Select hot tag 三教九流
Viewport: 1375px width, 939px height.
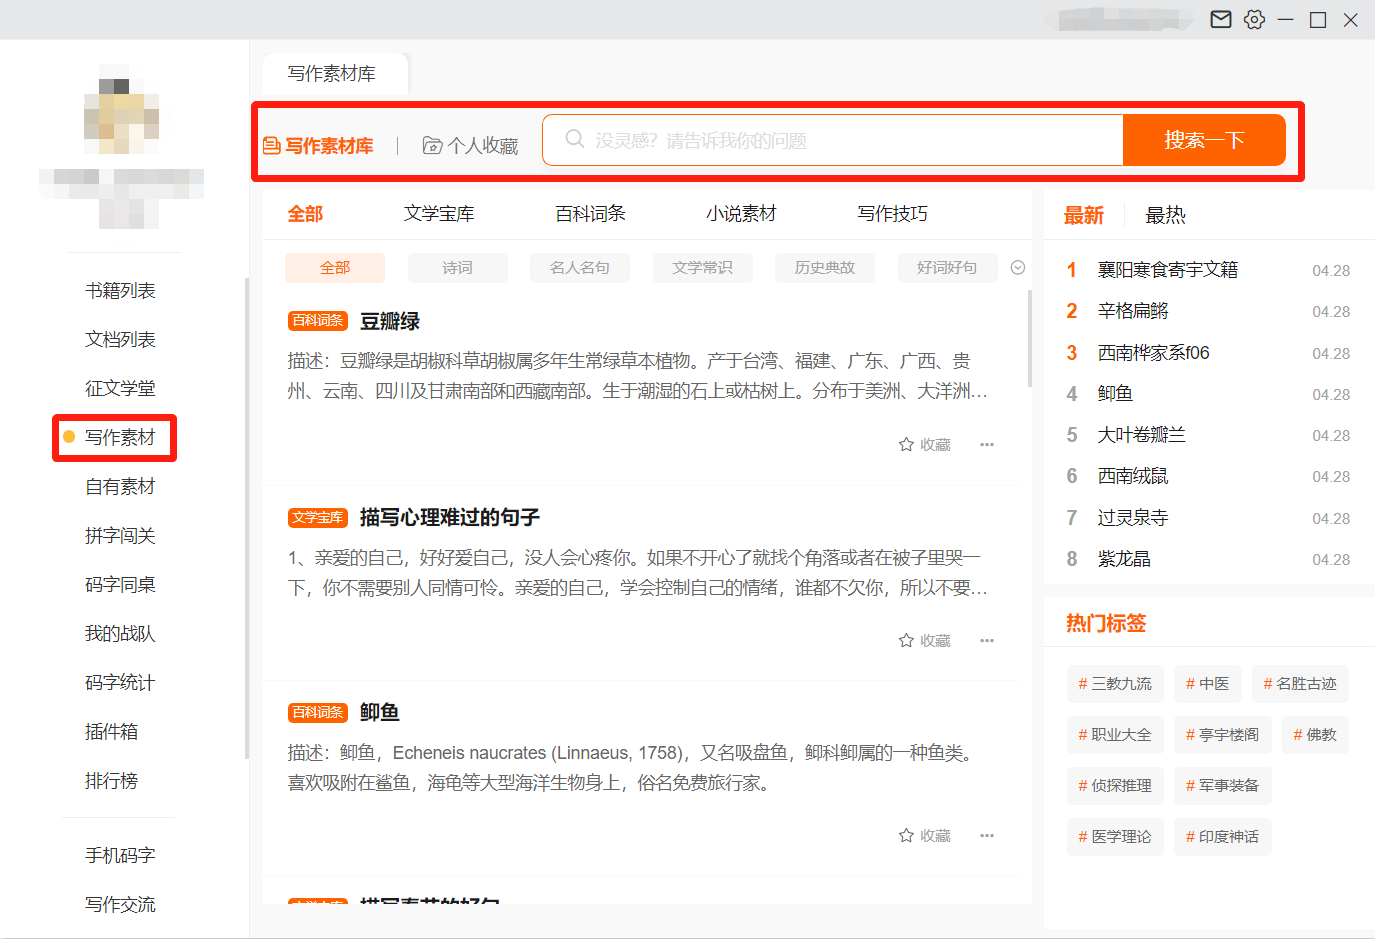click(1115, 684)
